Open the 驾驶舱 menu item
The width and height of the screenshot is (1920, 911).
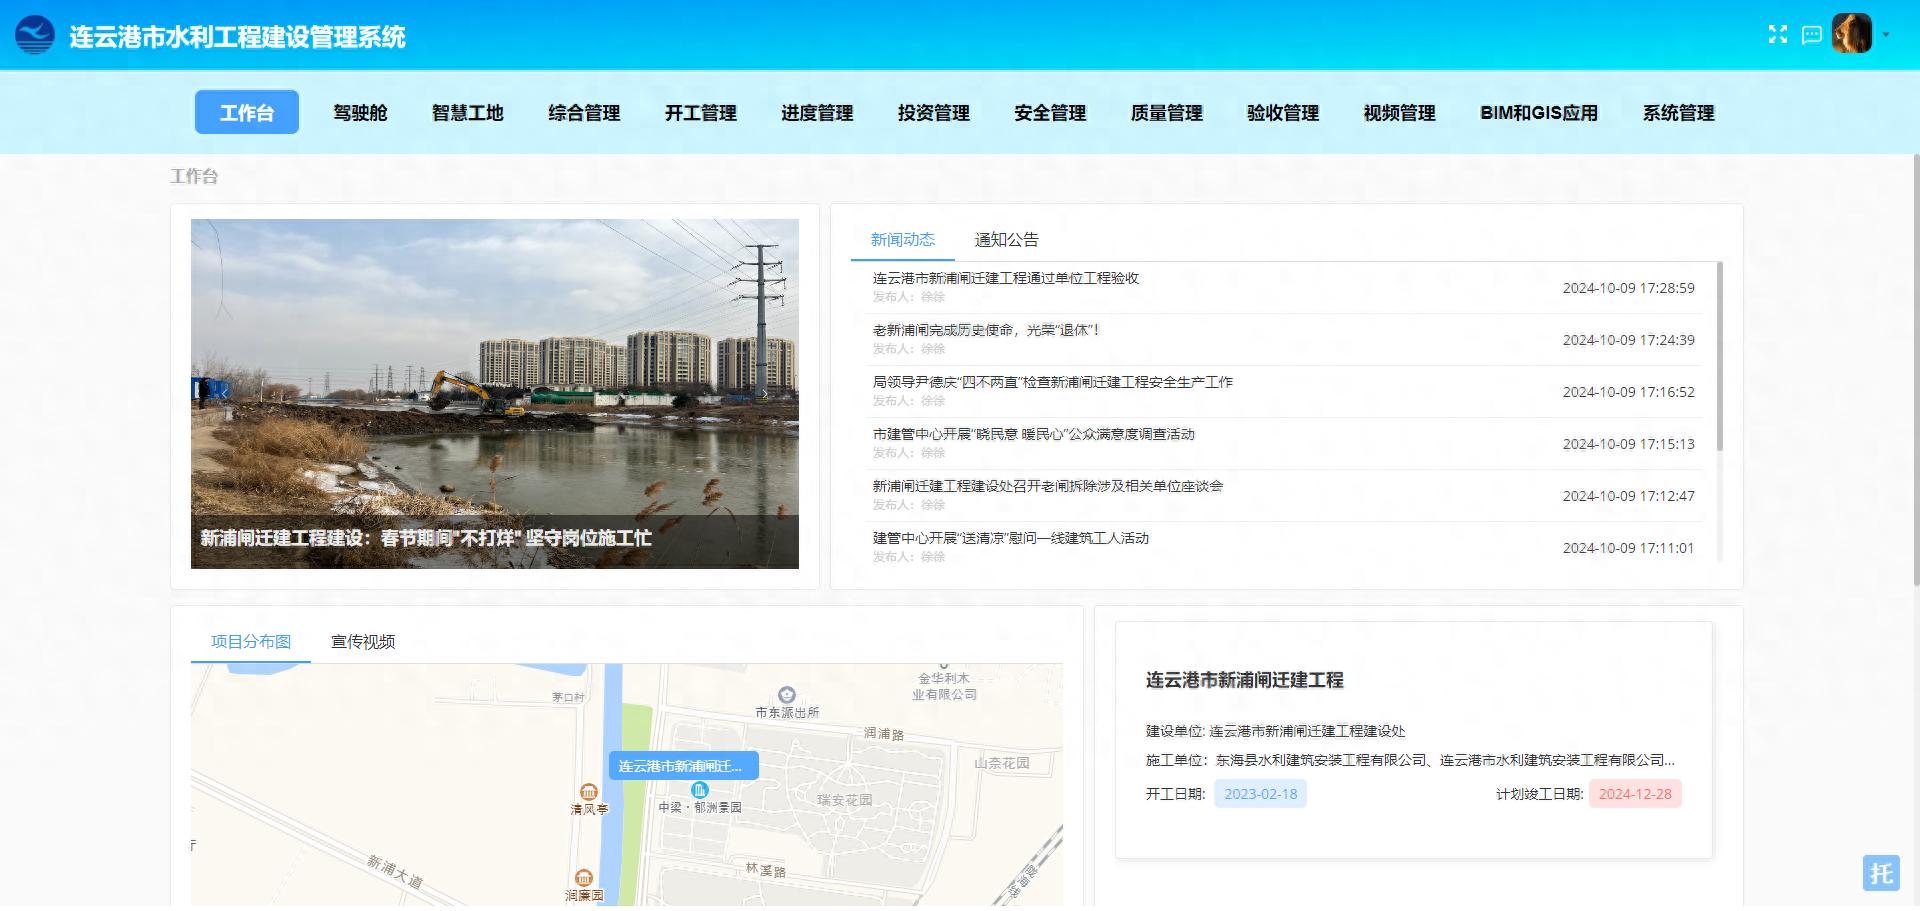tap(360, 113)
